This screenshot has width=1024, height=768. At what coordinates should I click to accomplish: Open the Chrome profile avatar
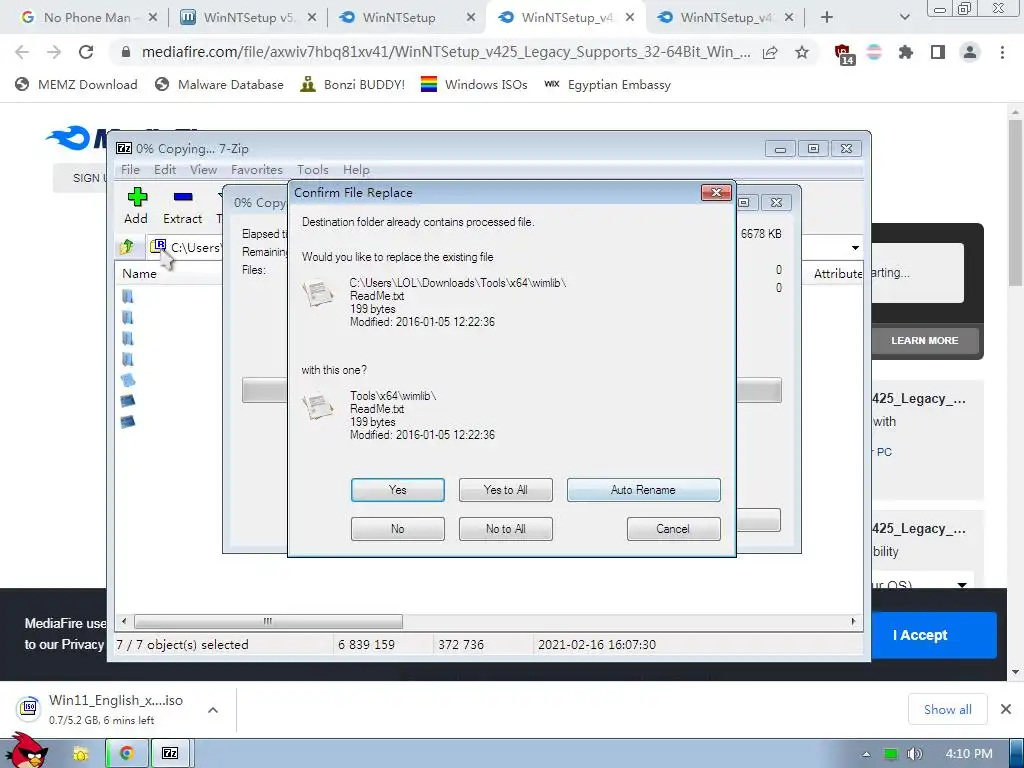[x=970, y=52]
